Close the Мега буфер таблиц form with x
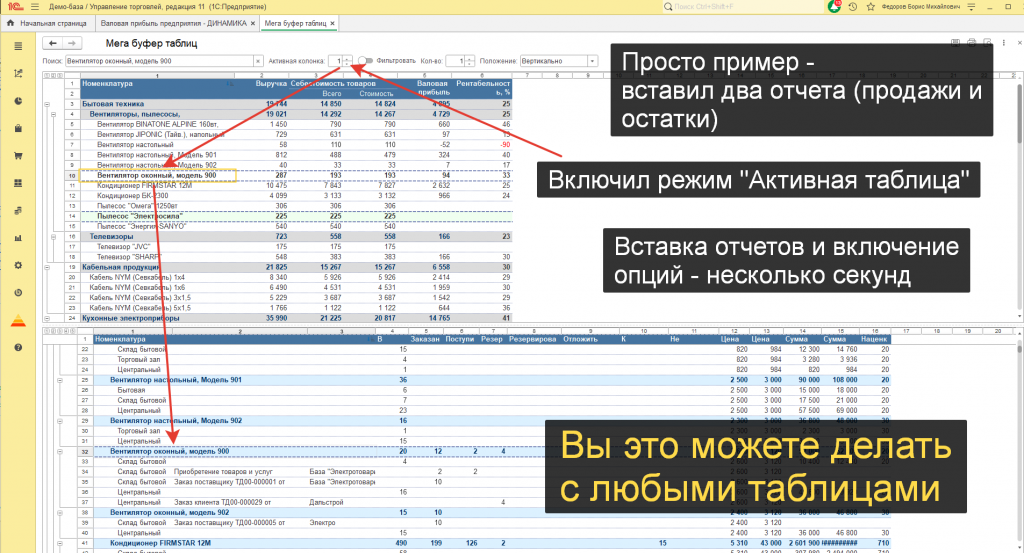 [x=1018, y=42]
